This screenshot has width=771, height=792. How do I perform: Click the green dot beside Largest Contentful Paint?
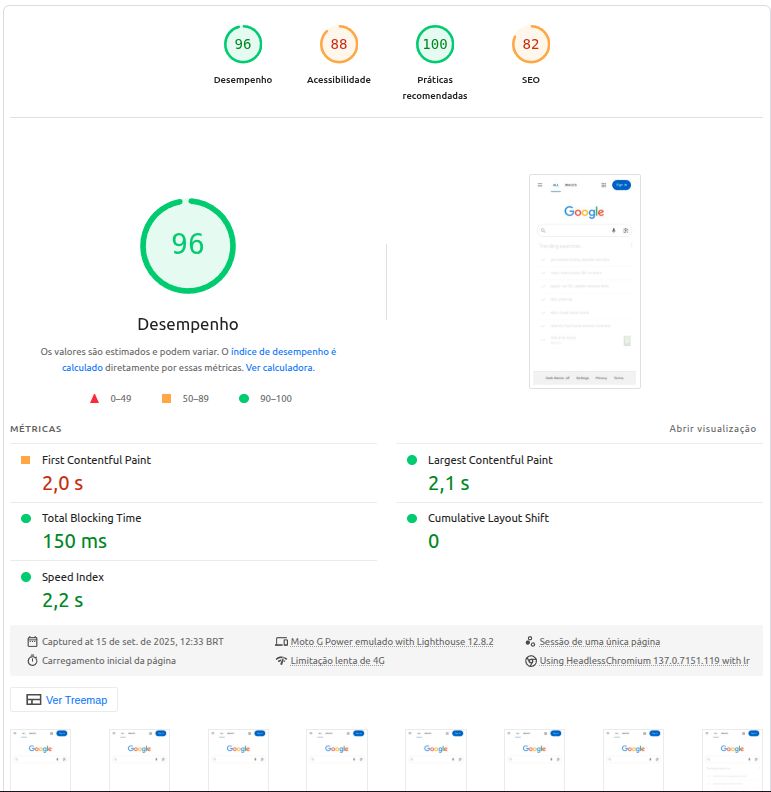point(412,460)
